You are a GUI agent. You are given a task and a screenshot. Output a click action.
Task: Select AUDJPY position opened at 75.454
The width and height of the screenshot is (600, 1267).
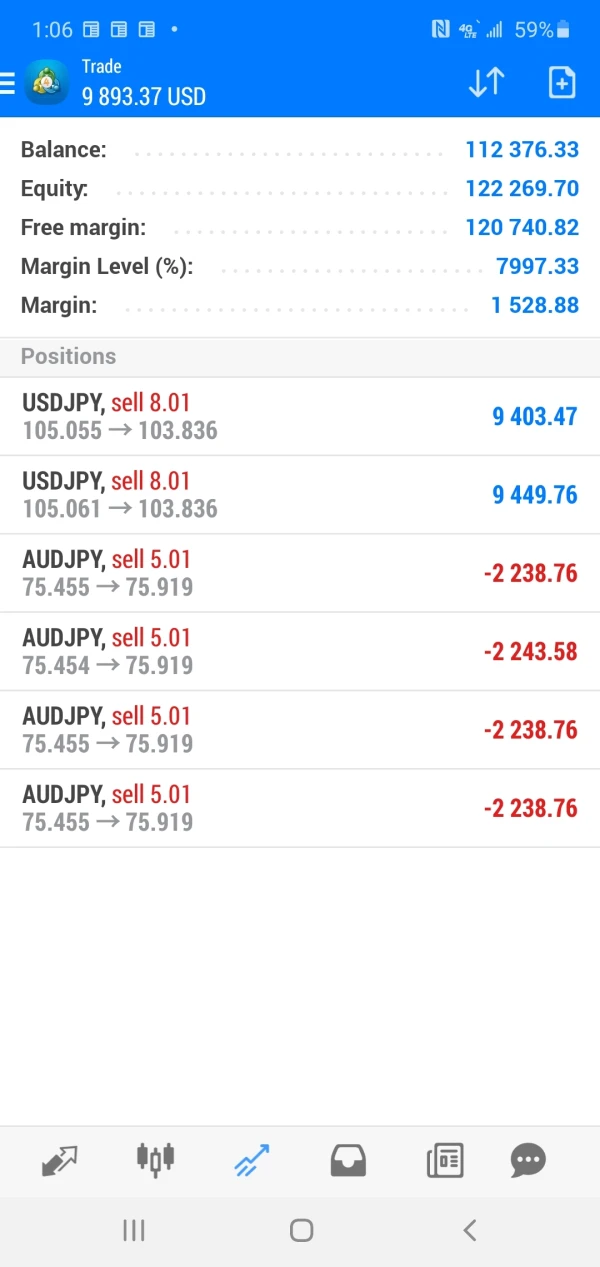pos(300,652)
